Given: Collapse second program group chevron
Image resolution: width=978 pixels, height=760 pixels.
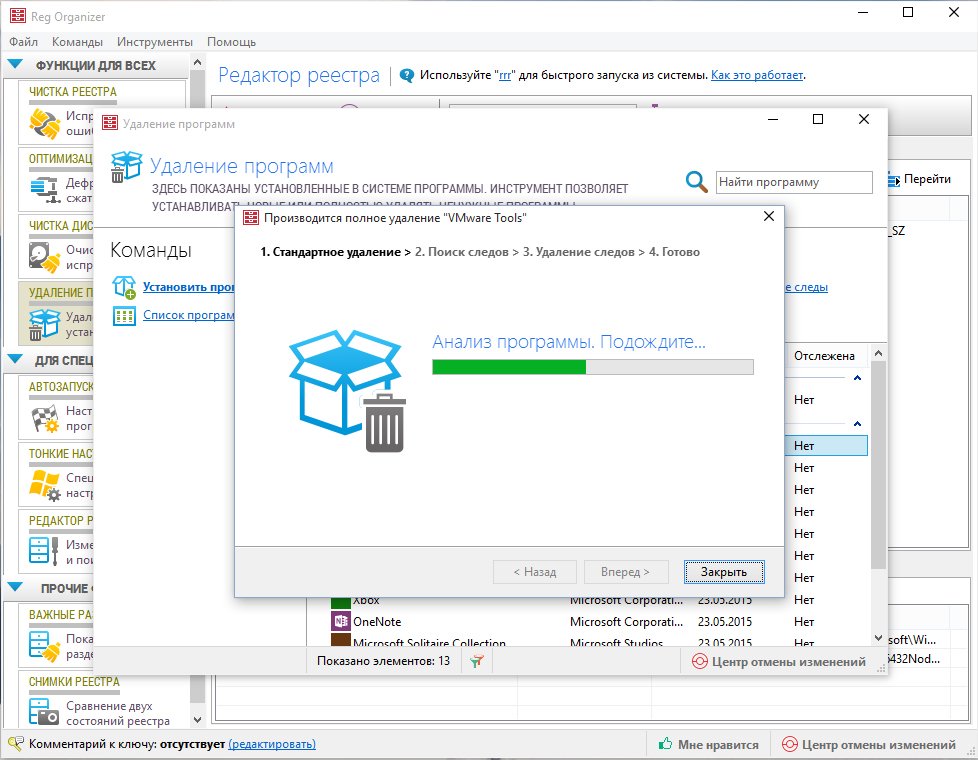Looking at the screenshot, I should (858, 424).
